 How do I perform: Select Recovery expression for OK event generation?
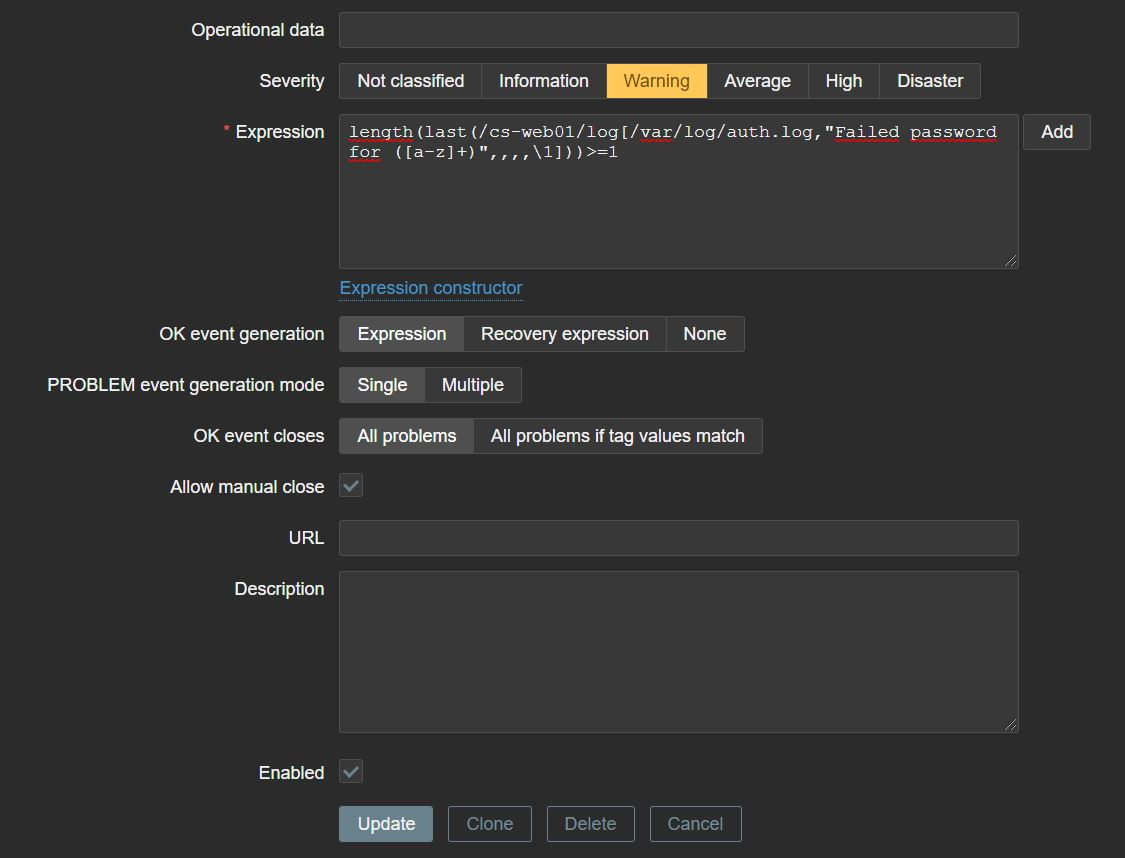[564, 334]
